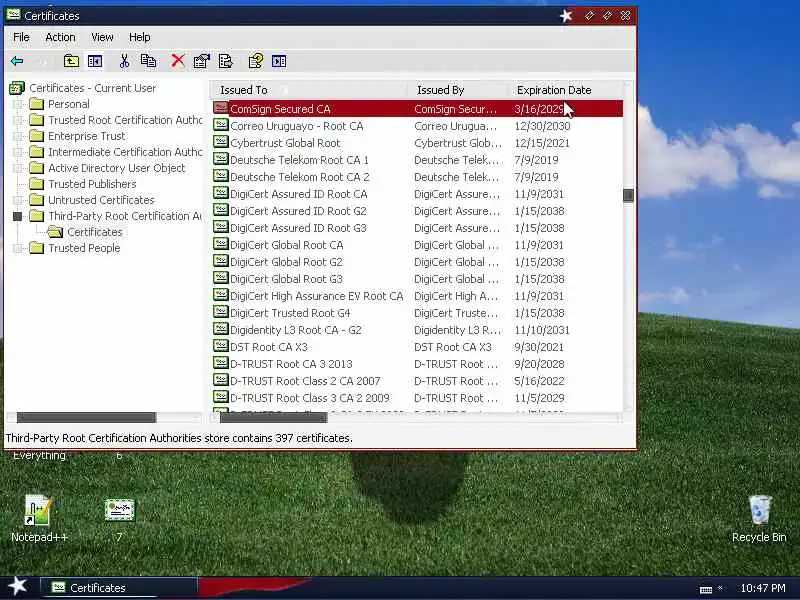Image resolution: width=800 pixels, height=600 pixels.
Task: Expand the Personal tree node
Action: (x=18, y=104)
